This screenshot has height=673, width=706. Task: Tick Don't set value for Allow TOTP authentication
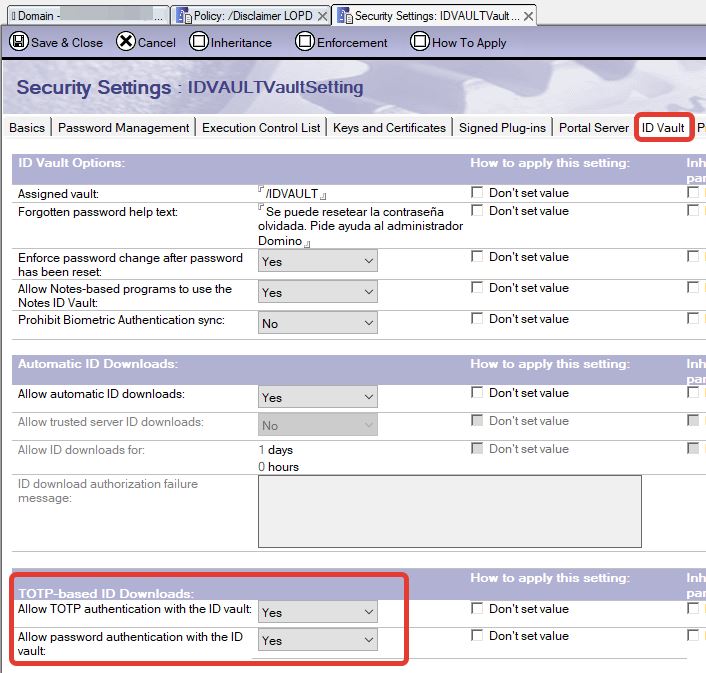[477, 608]
